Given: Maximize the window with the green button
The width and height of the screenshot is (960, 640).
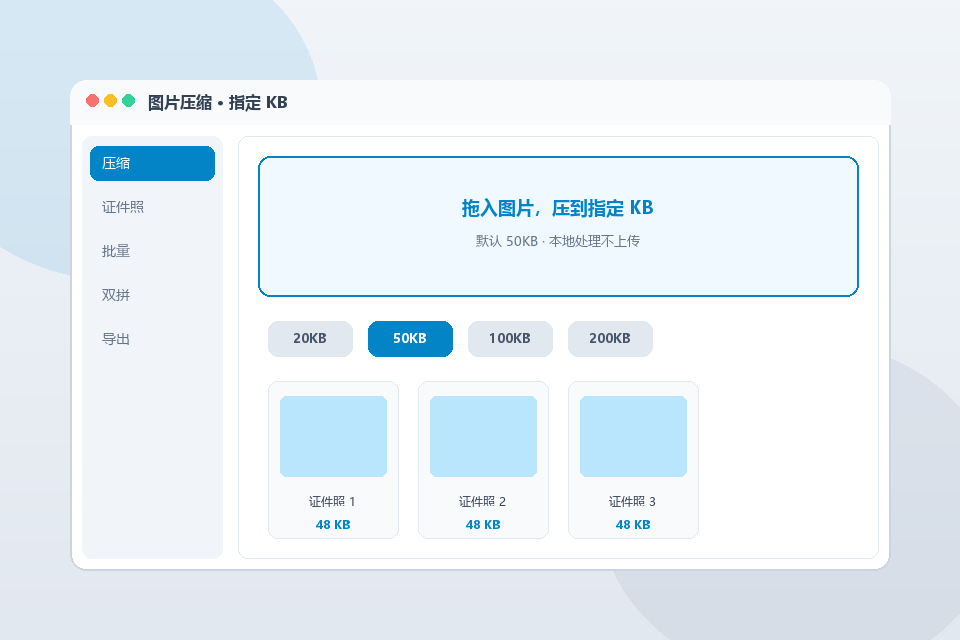Looking at the screenshot, I should (129, 100).
